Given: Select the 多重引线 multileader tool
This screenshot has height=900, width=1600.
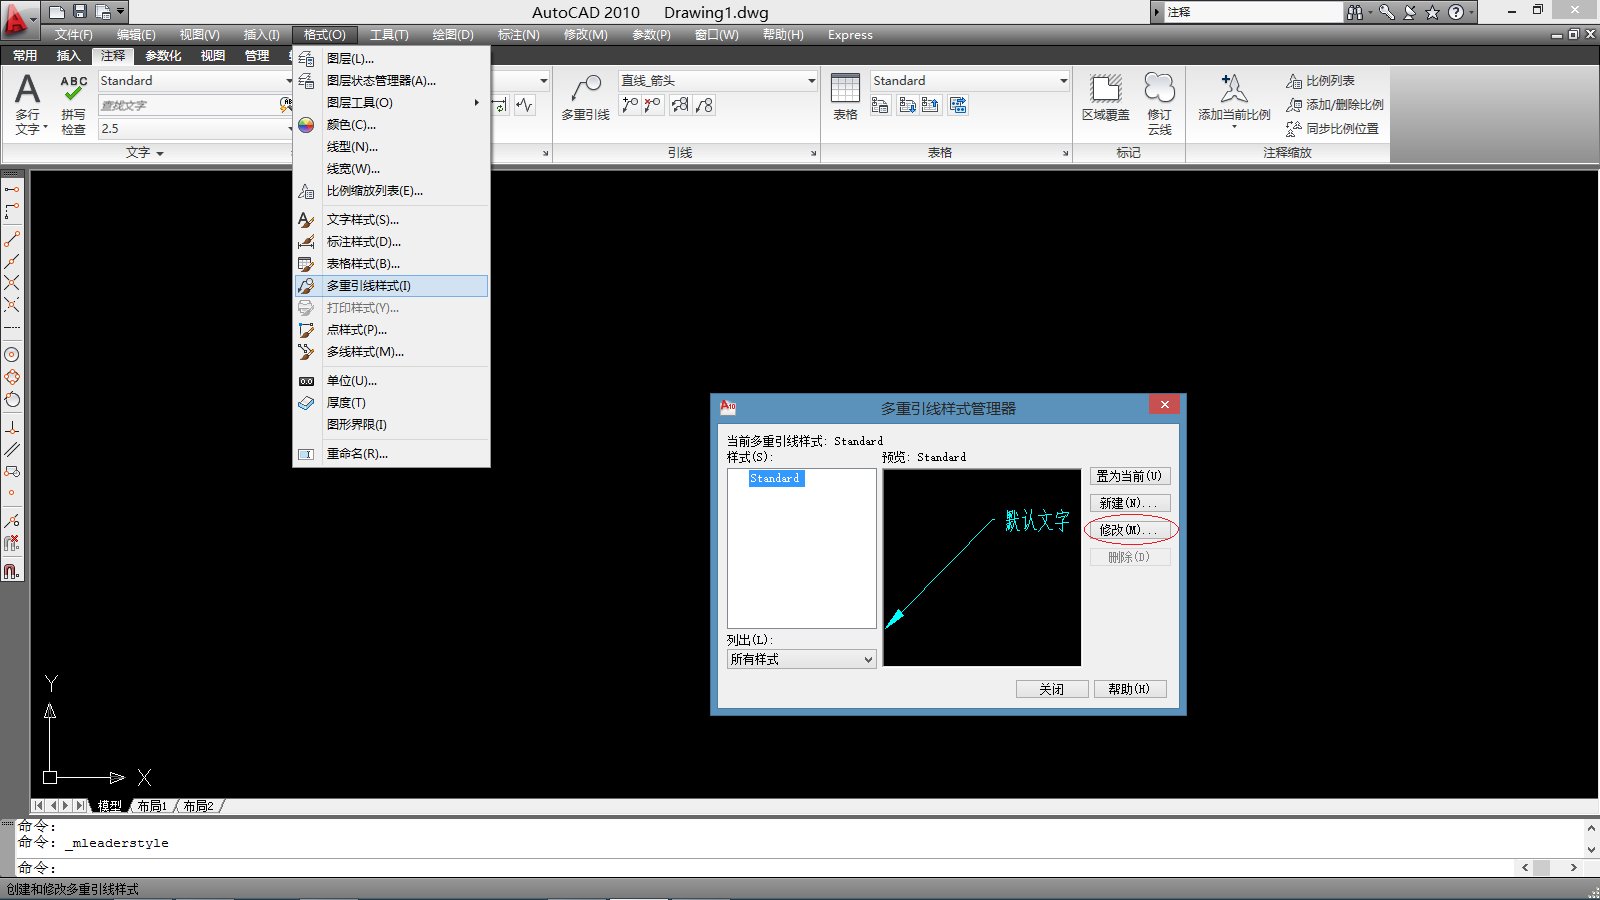Looking at the screenshot, I should coord(585,97).
